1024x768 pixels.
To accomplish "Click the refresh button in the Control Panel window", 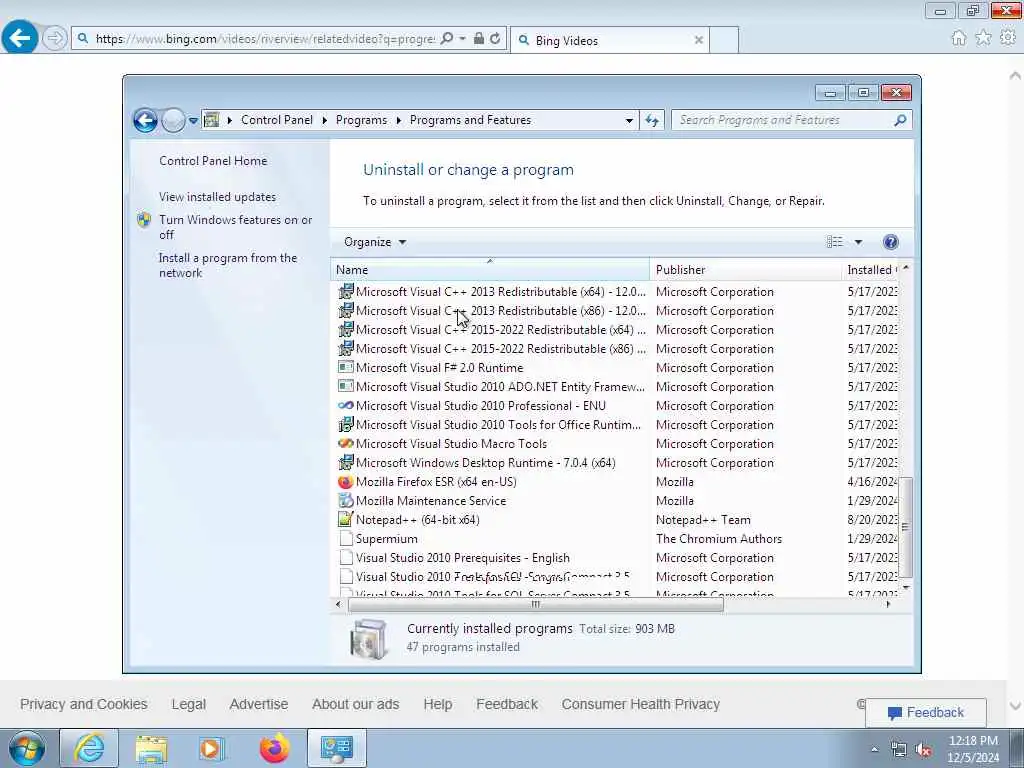I will (652, 120).
